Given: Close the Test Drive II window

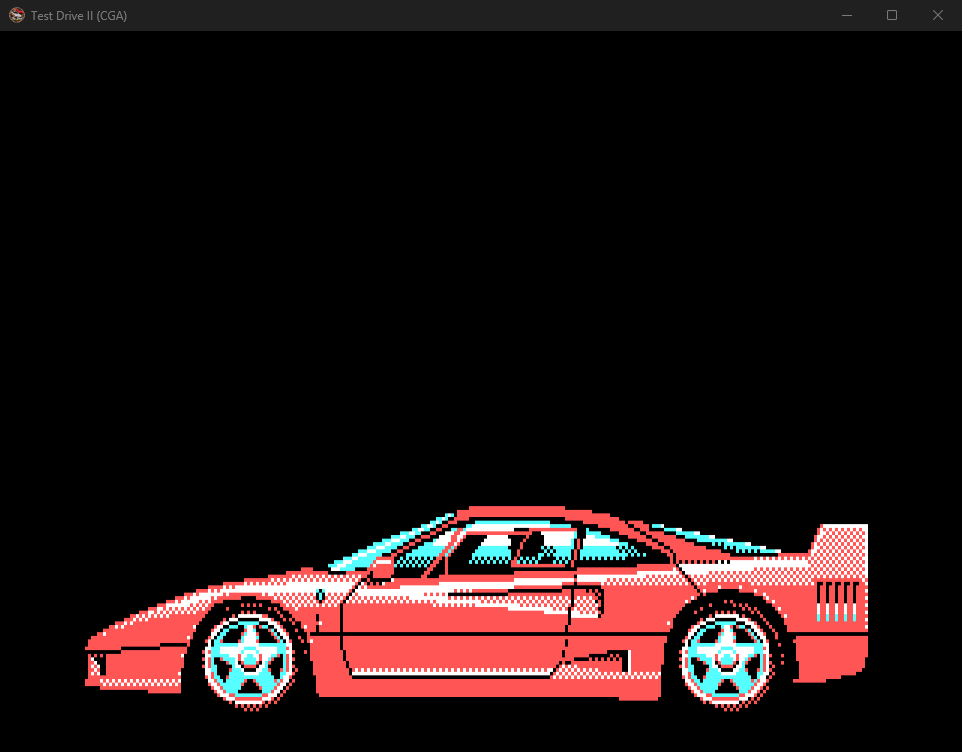Looking at the screenshot, I should (x=937, y=15).
